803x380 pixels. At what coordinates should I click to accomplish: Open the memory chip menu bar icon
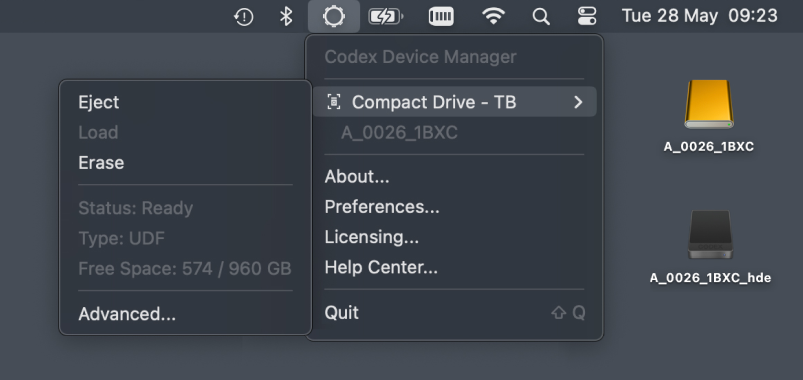pos(441,16)
